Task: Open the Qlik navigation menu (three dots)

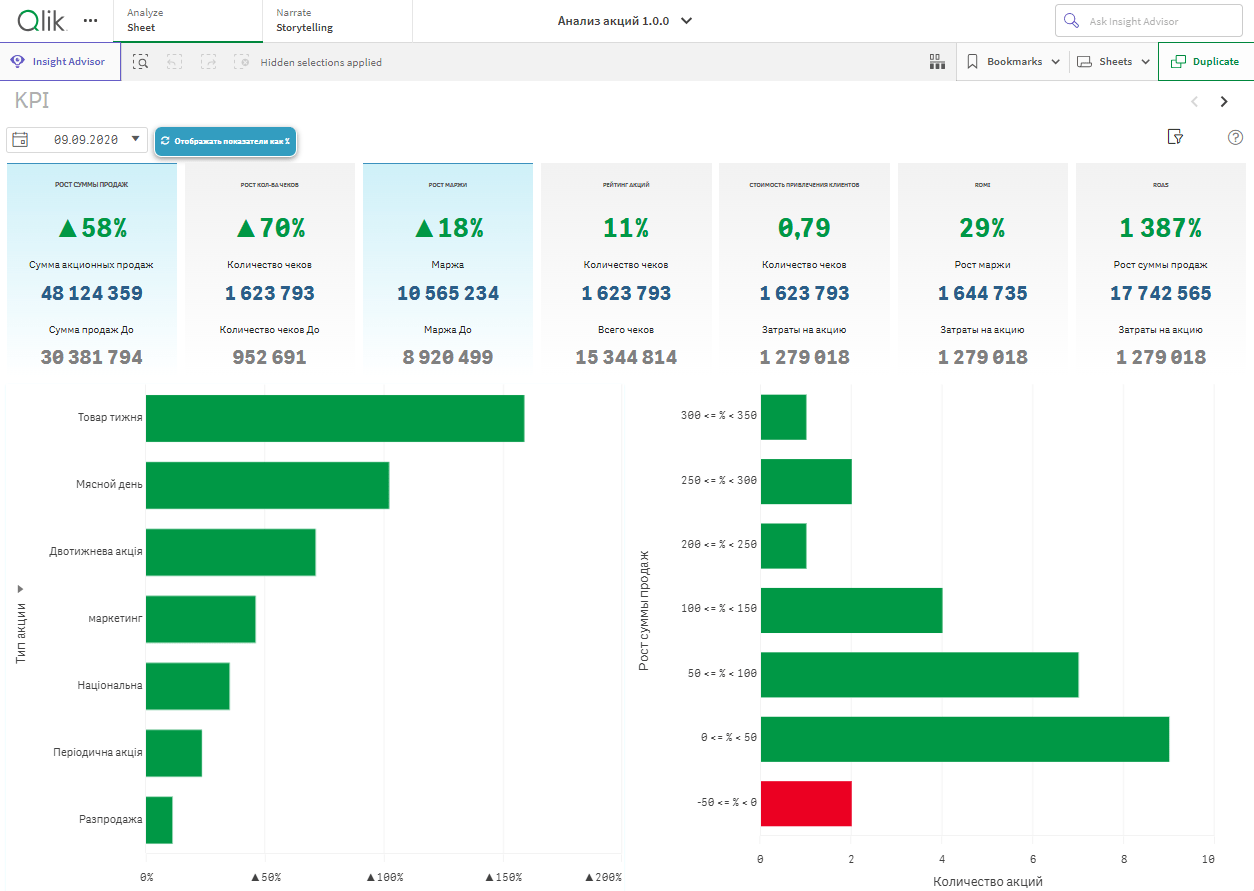Action: 91,20
